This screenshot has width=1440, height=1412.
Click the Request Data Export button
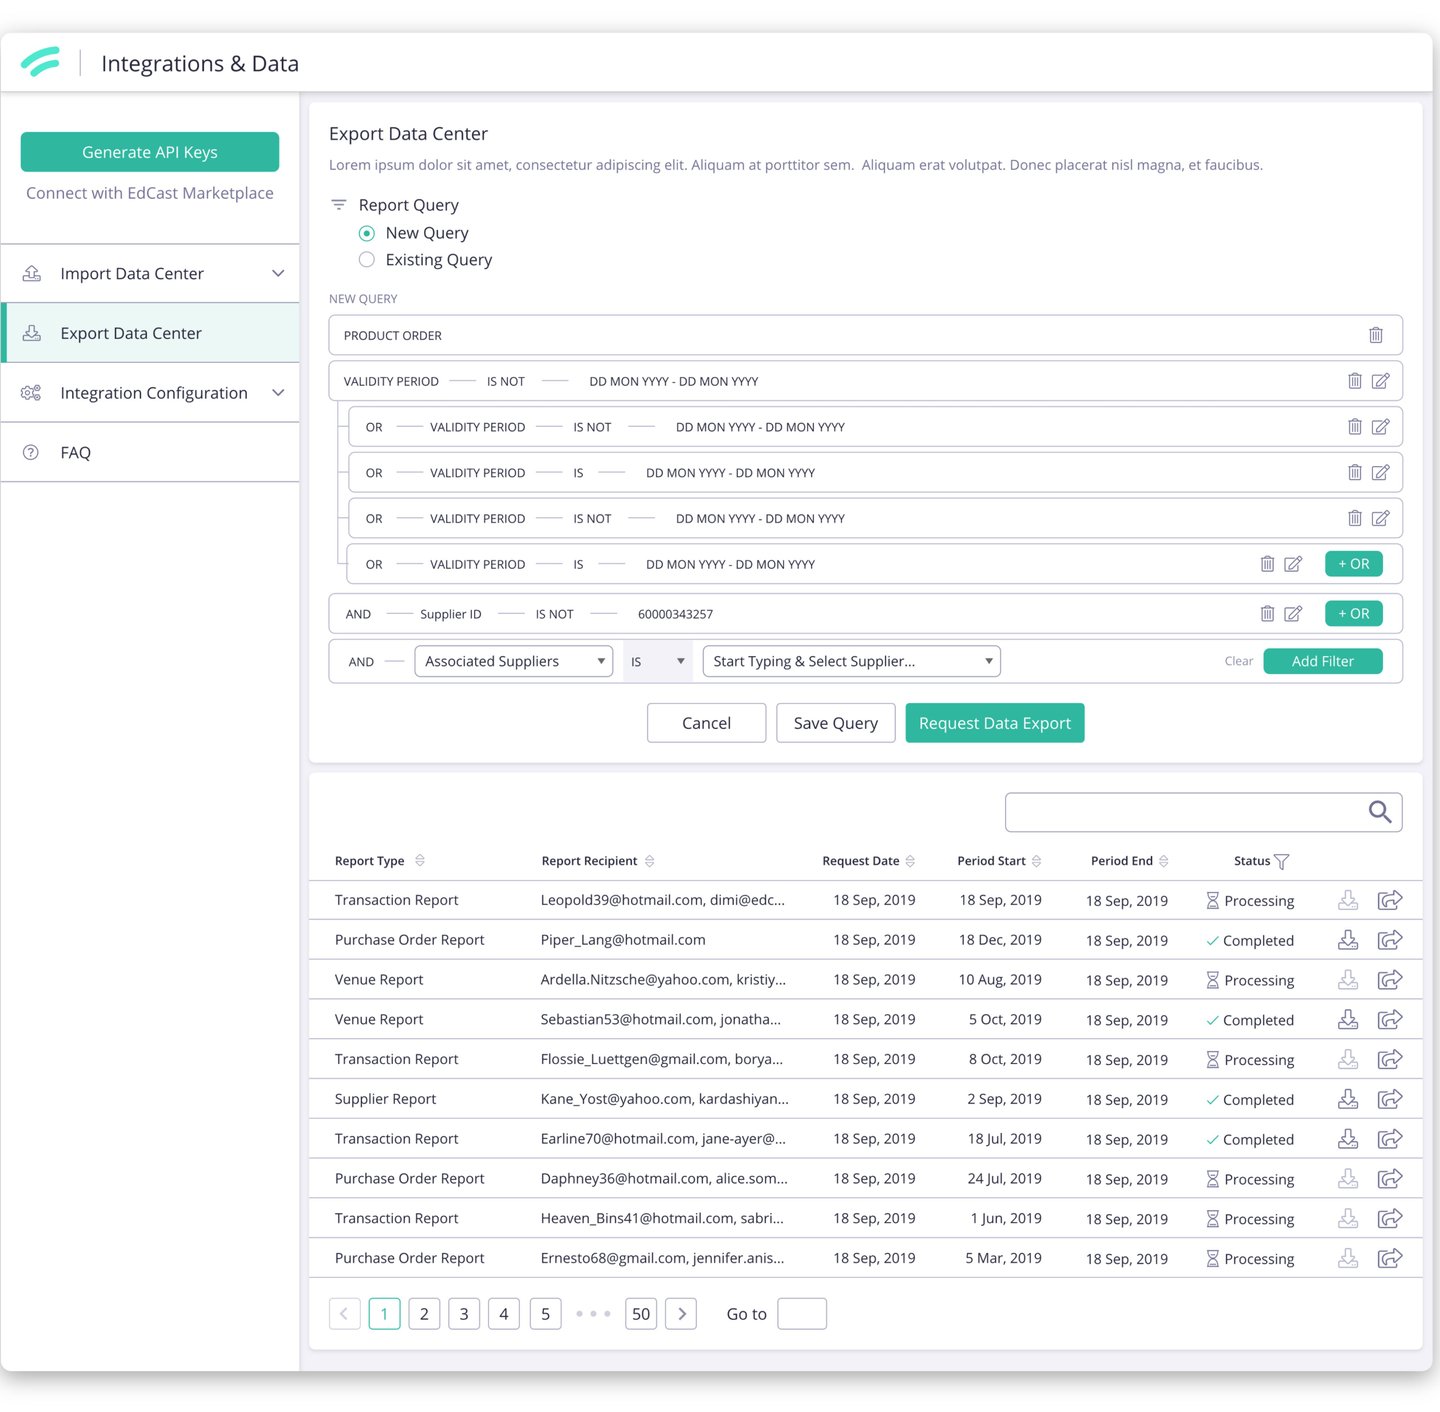click(995, 723)
